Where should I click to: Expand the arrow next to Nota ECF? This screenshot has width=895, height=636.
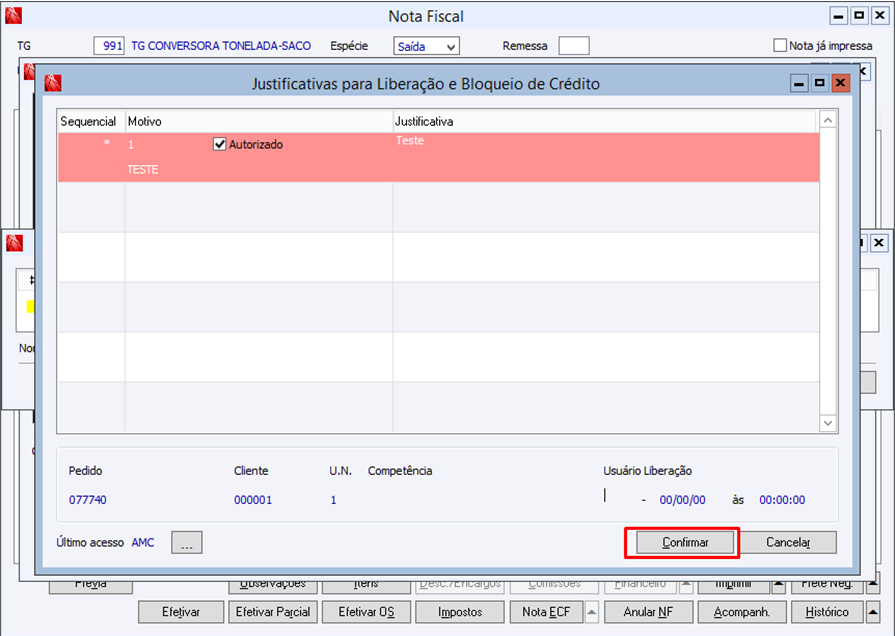click(x=592, y=612)
